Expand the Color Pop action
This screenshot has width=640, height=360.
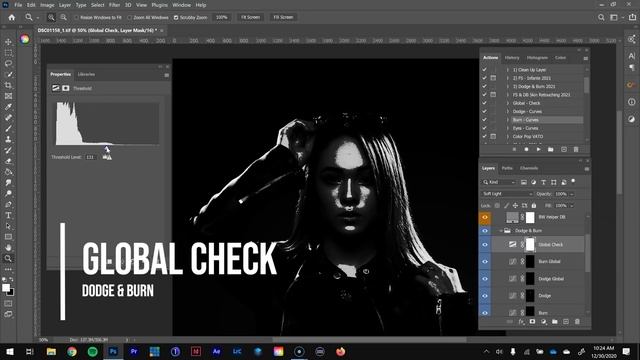[508, 136]
